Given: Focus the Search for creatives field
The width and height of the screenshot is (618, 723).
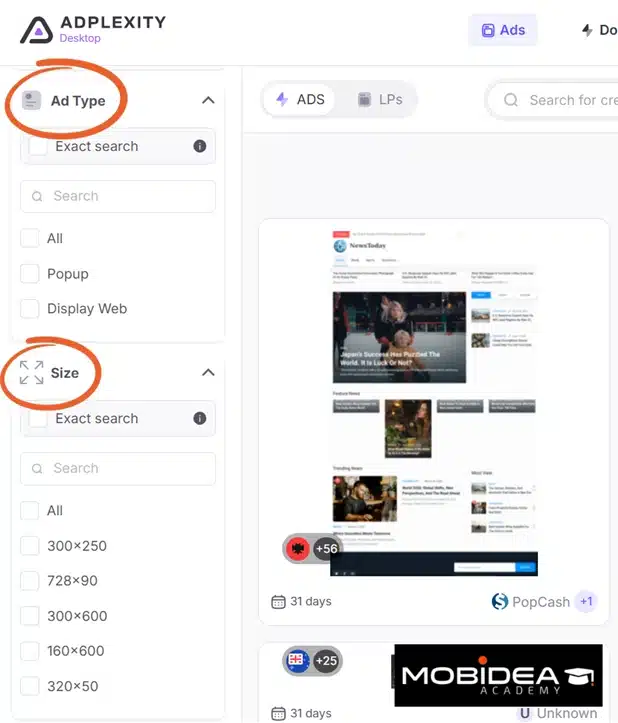Looking at the screenshot, I should click(553, 100).
